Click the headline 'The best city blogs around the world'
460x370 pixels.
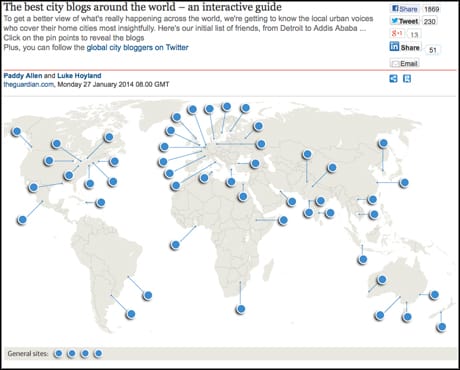89,7
